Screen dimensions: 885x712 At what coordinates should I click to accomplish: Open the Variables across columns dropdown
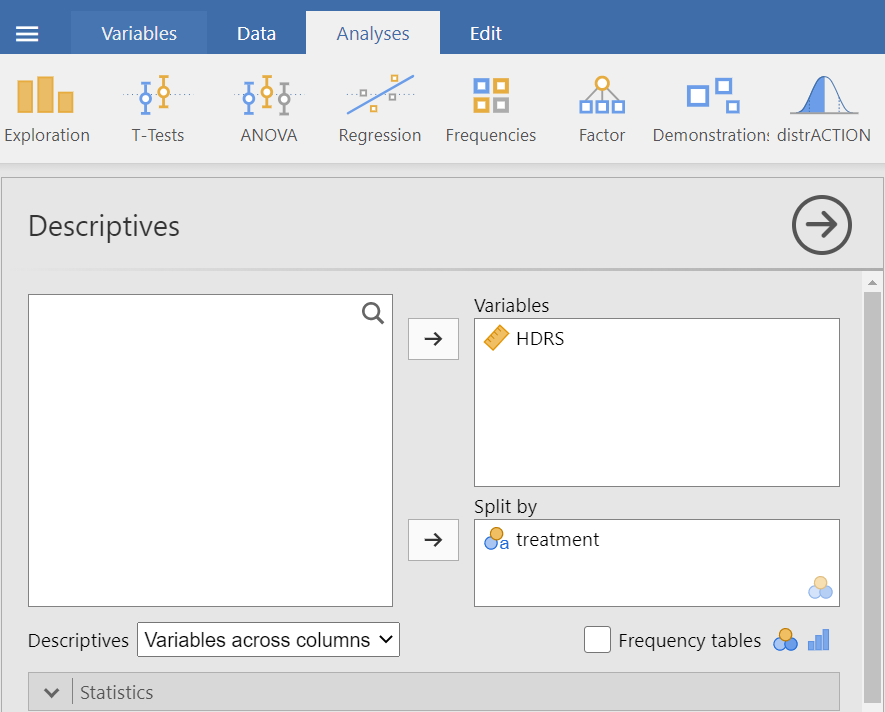[268, 640]
